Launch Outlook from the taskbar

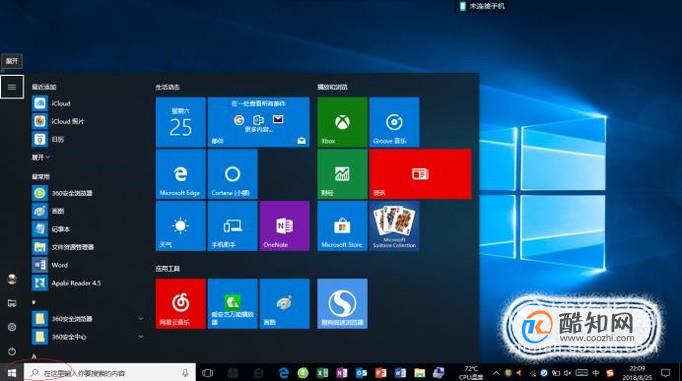(361, 373)
